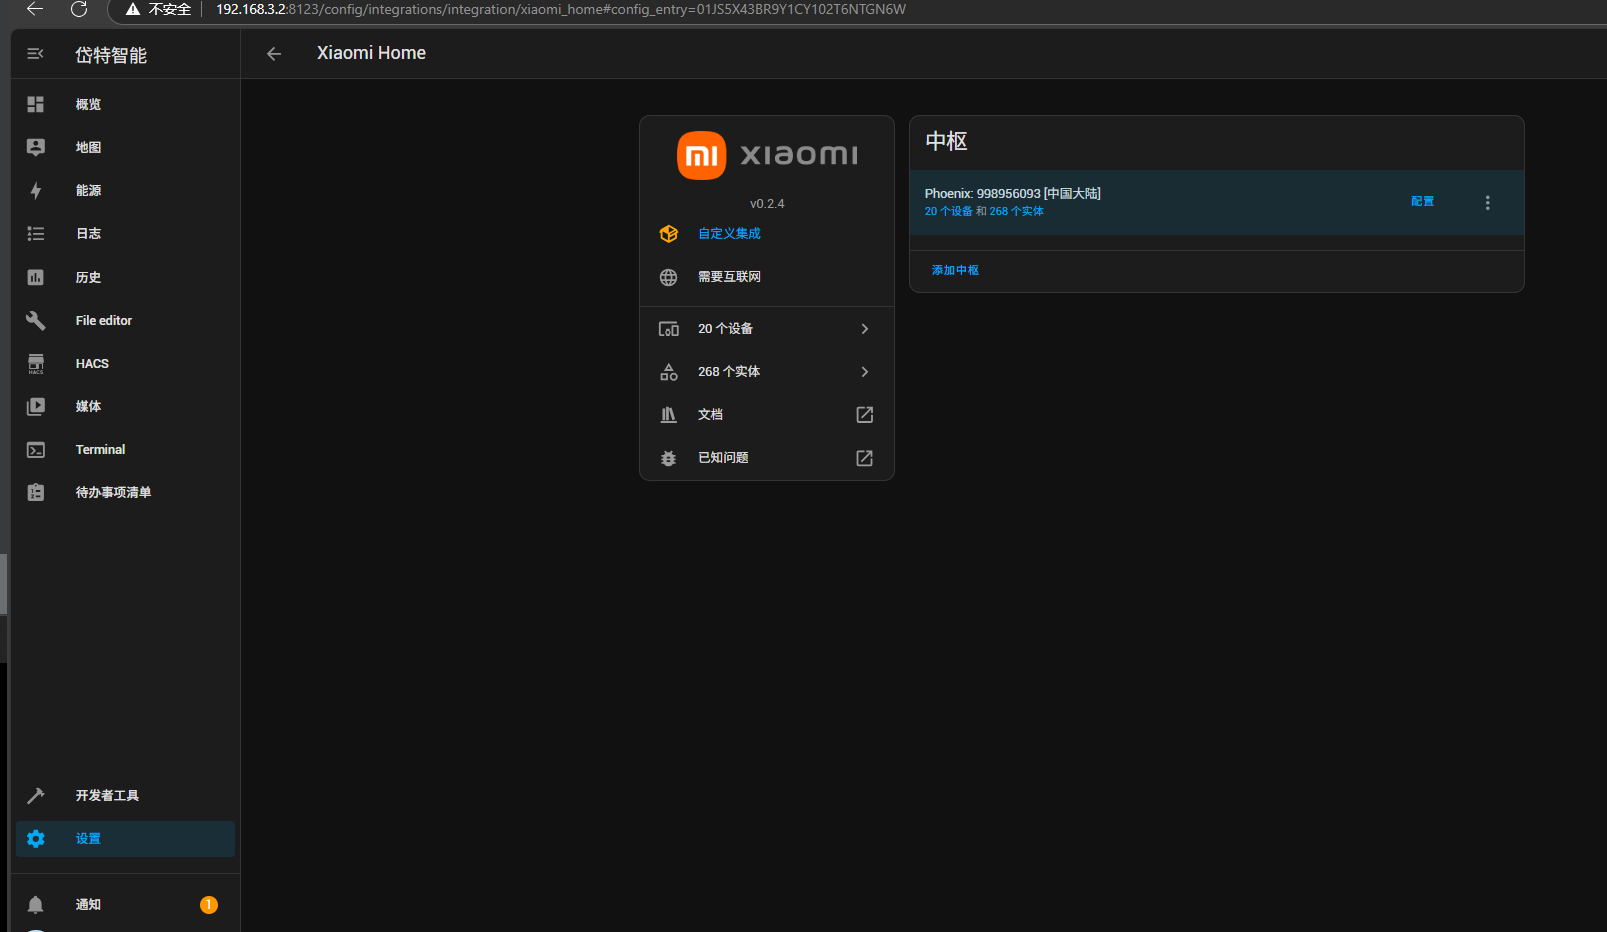Click the 通知 notifications bell
1607x932 pixels.
[x=36, y=905]
